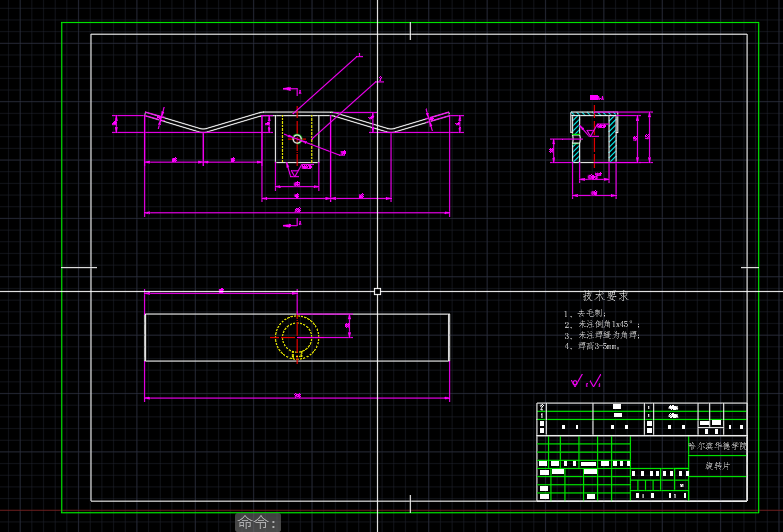Select the overall length dimension under the plan view
The height and width of the screenshot is (532, 783).
297,398
